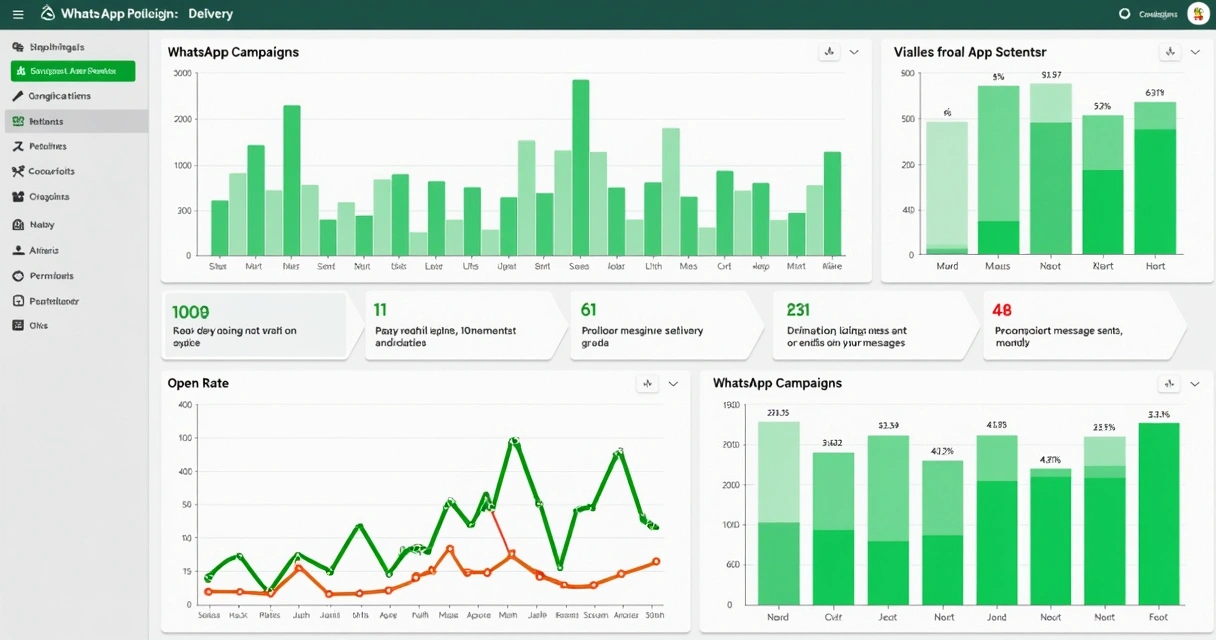The width and height of the screenshot is (1216, 640).
Task: Click the WhatsApp logo in header
Action: [x=47, y=14]
